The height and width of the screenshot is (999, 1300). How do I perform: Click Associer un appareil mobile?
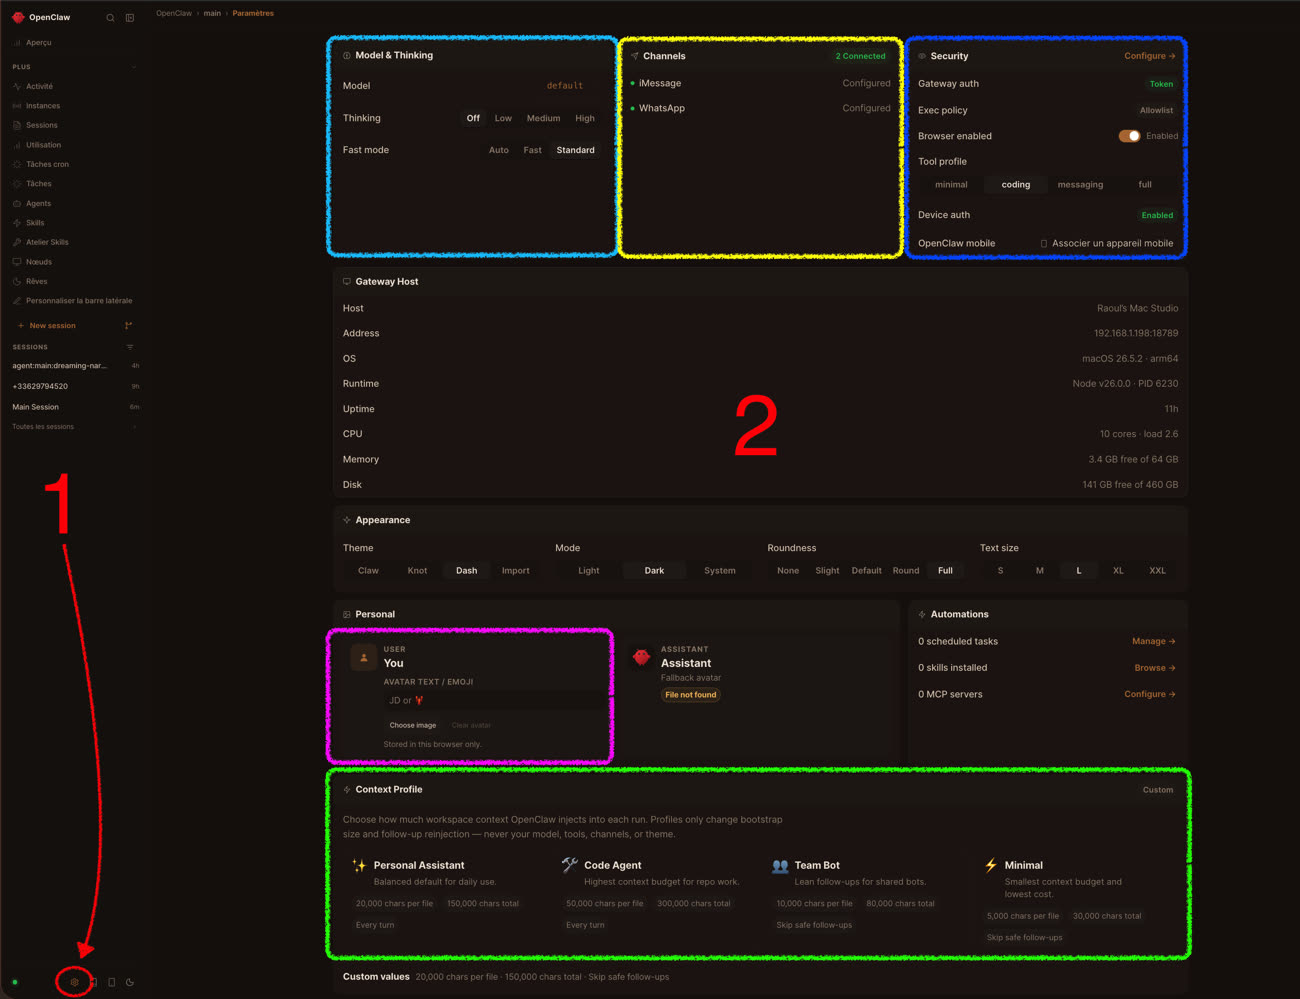tap(1107, 243)
